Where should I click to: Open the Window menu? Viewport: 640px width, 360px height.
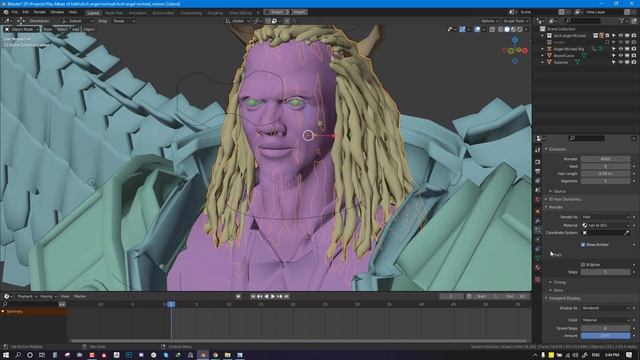tap(57, 12)
